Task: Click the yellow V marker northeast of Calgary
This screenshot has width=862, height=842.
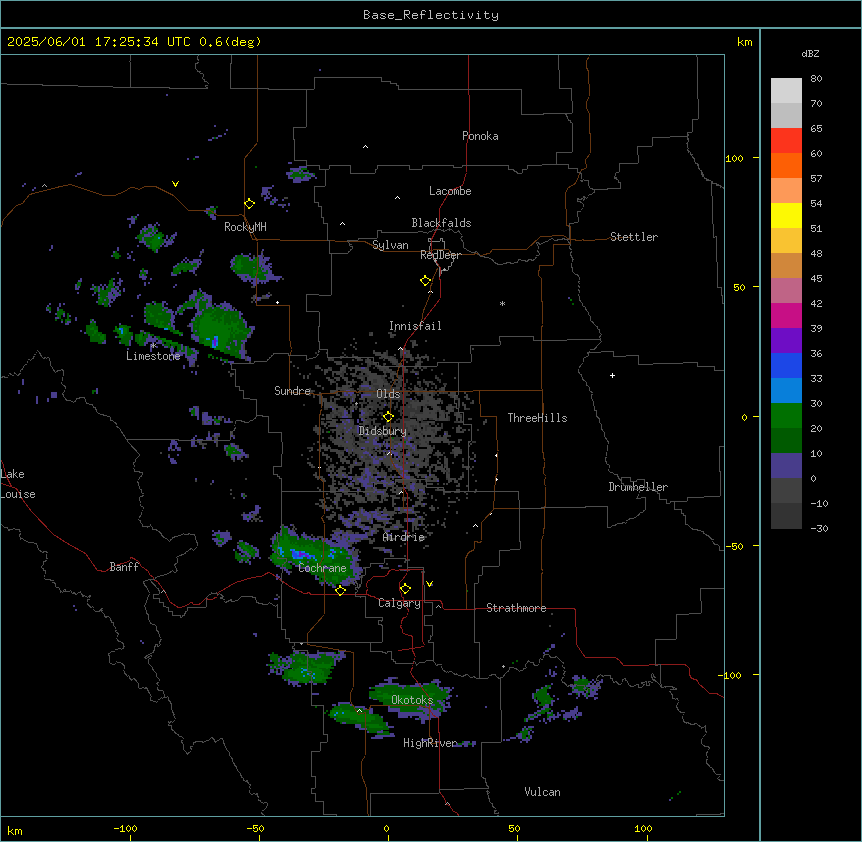Action: click(429, 584)
